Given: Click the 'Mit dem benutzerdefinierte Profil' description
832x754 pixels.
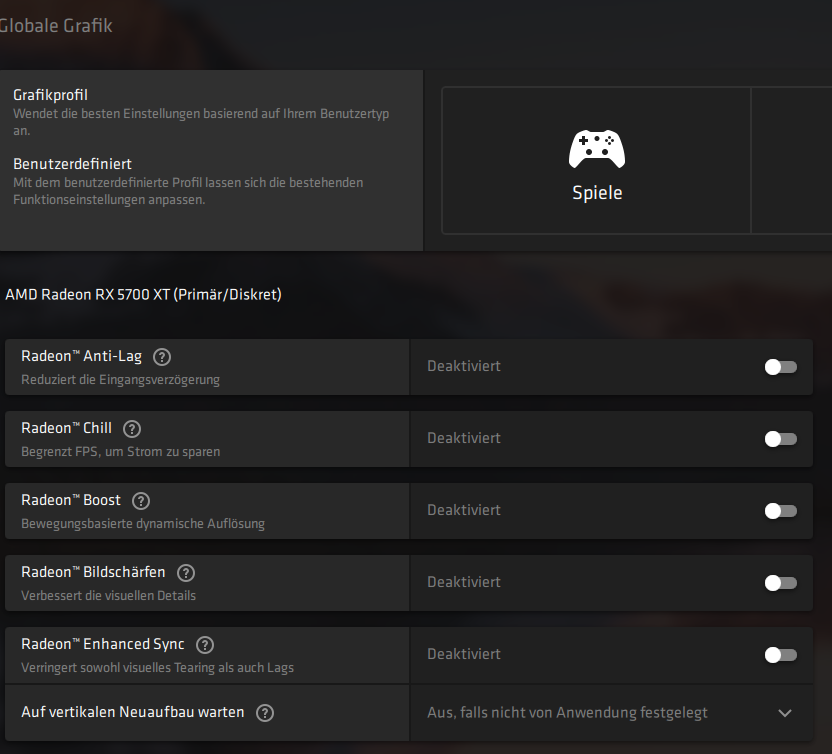Looking at the screenshot, I should click(x=188, y=191).
